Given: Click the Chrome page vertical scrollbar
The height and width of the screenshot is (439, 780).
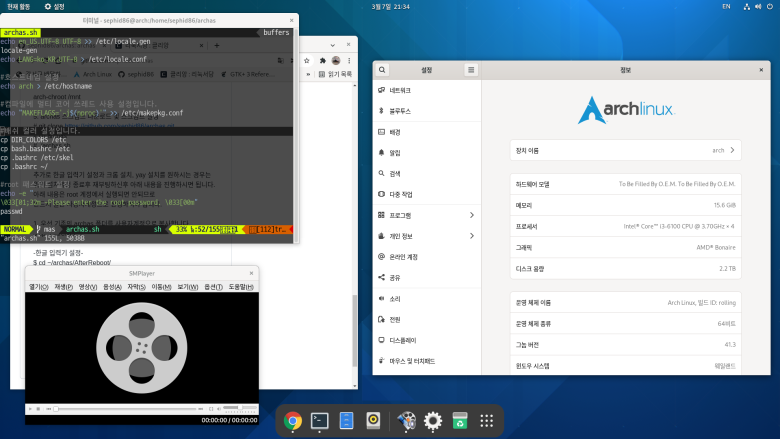Looking at the screenshot, I should tap(355, 331).
